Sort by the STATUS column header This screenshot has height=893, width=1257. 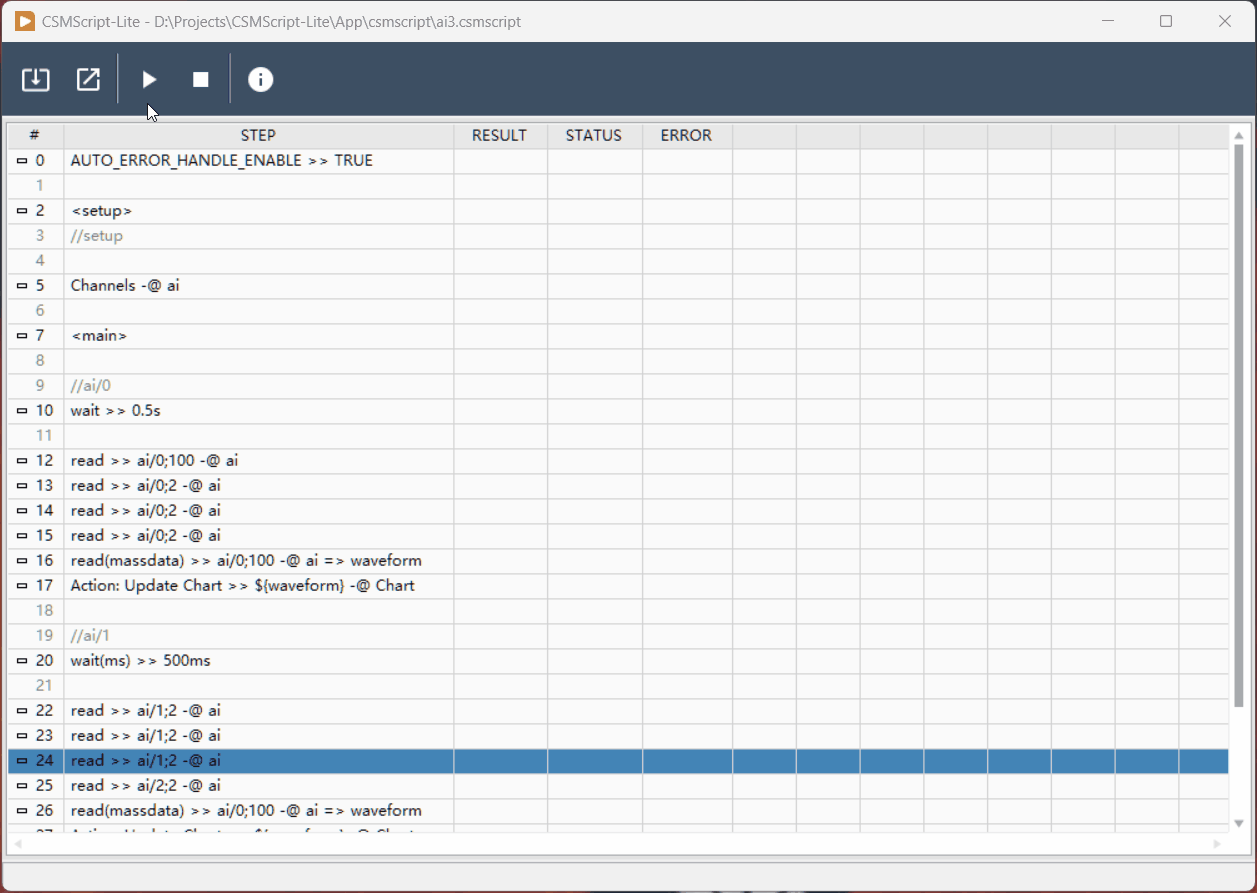pyautogui.click(x=594, y=135)
